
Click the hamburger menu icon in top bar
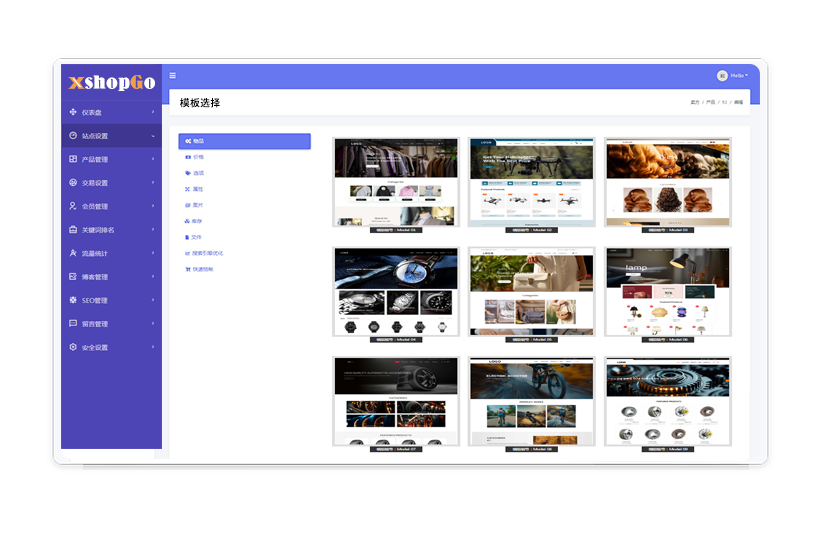(173, 76)
